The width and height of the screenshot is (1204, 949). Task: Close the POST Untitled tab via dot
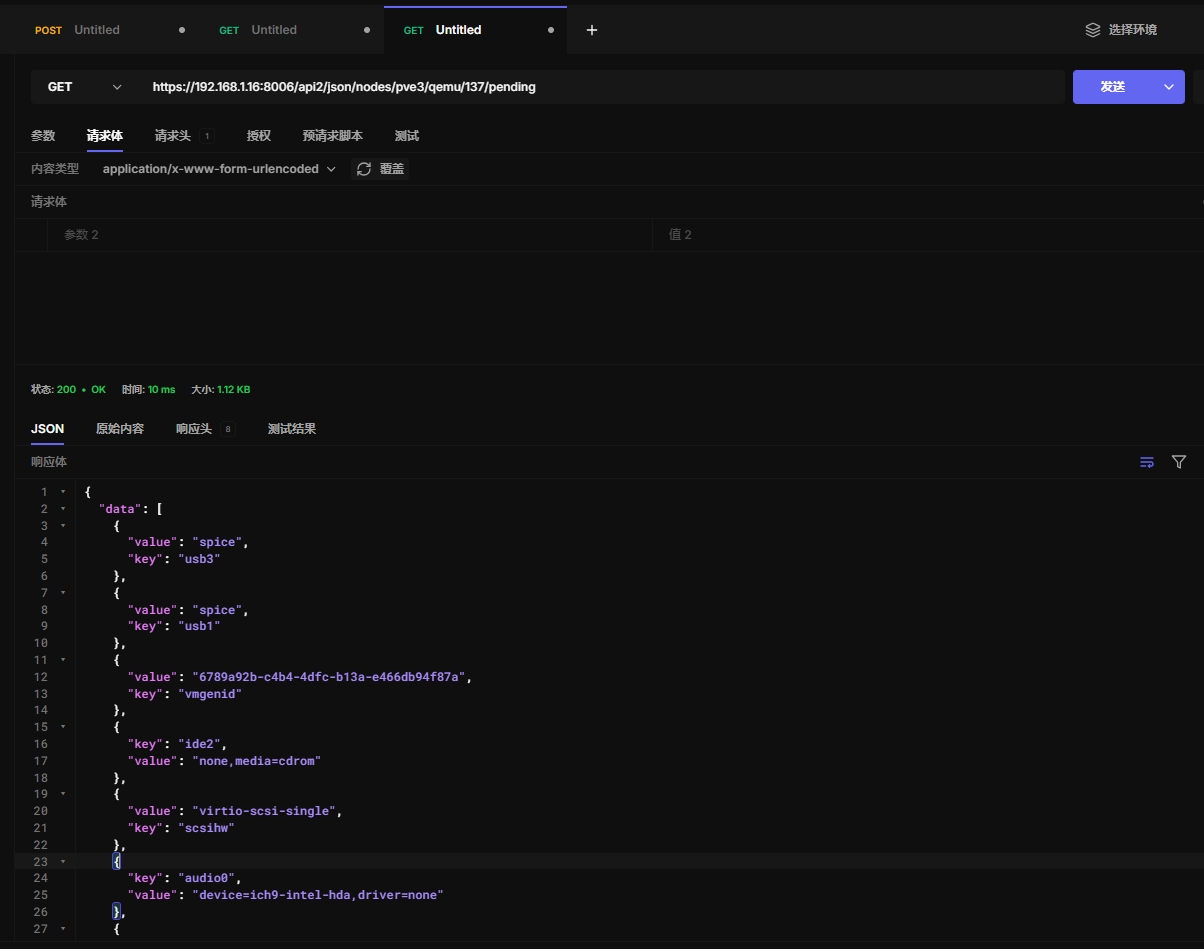tap(181, 30)
